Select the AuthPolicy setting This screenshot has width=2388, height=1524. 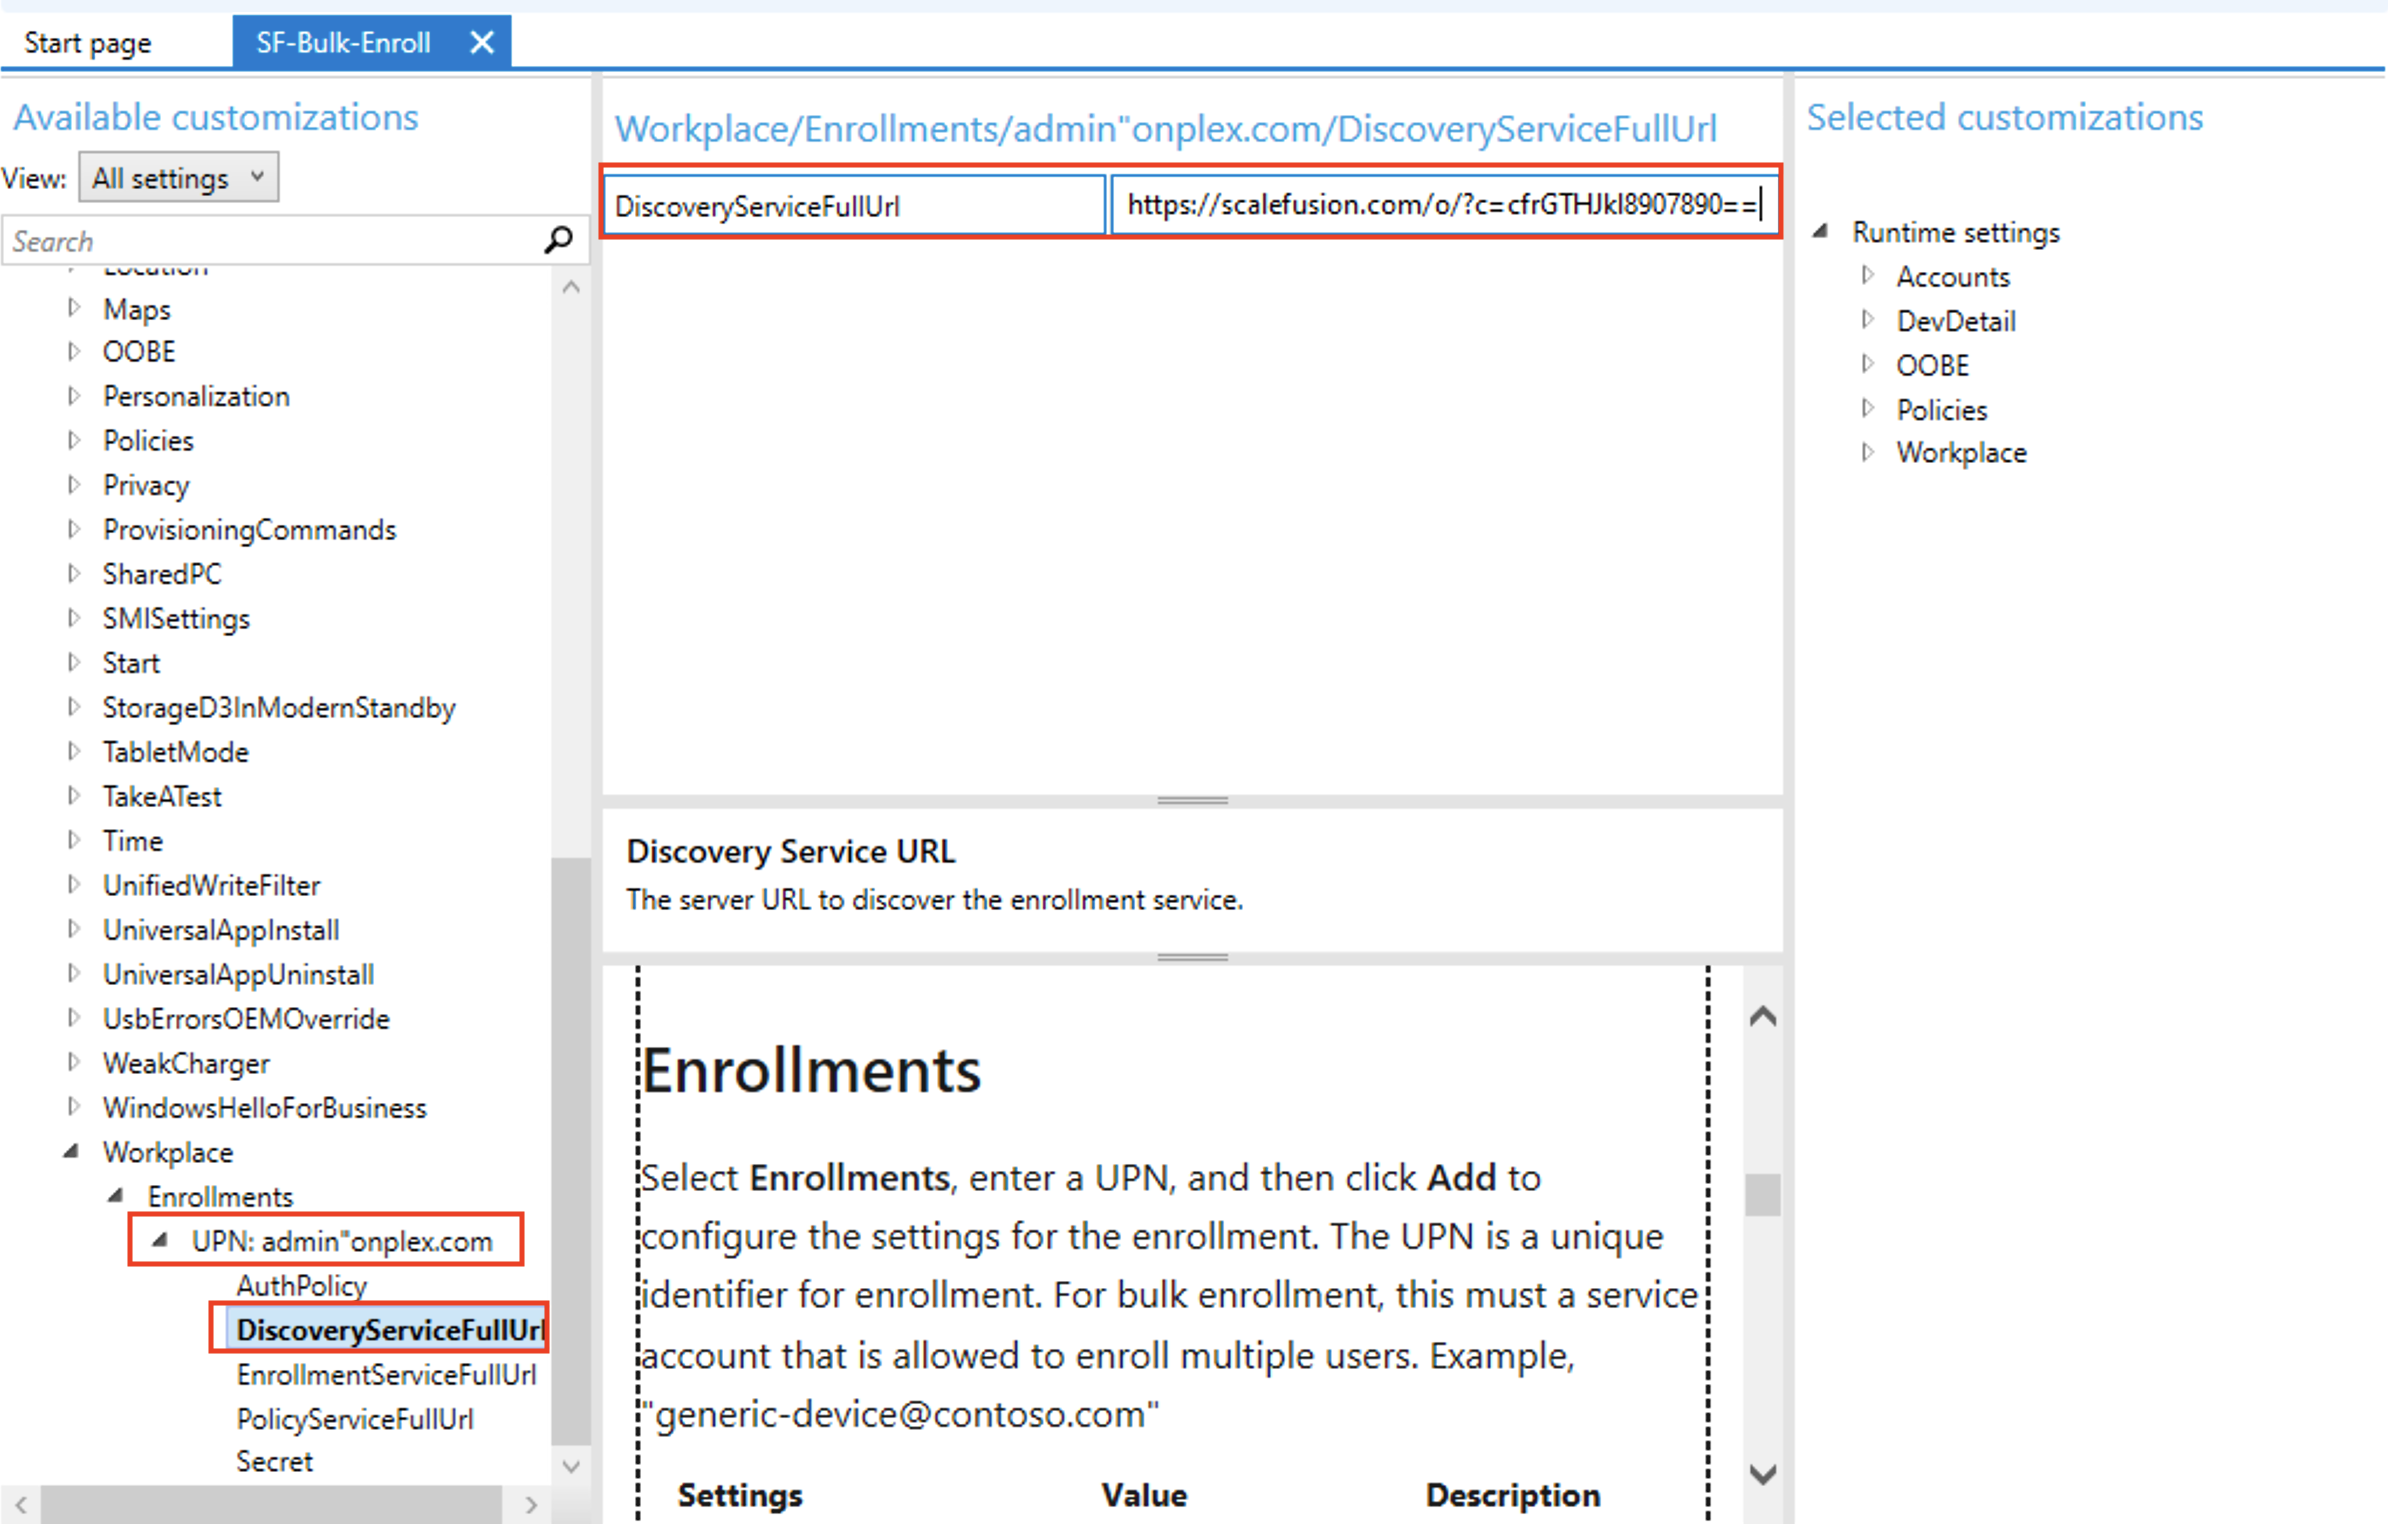point(302,1285)
